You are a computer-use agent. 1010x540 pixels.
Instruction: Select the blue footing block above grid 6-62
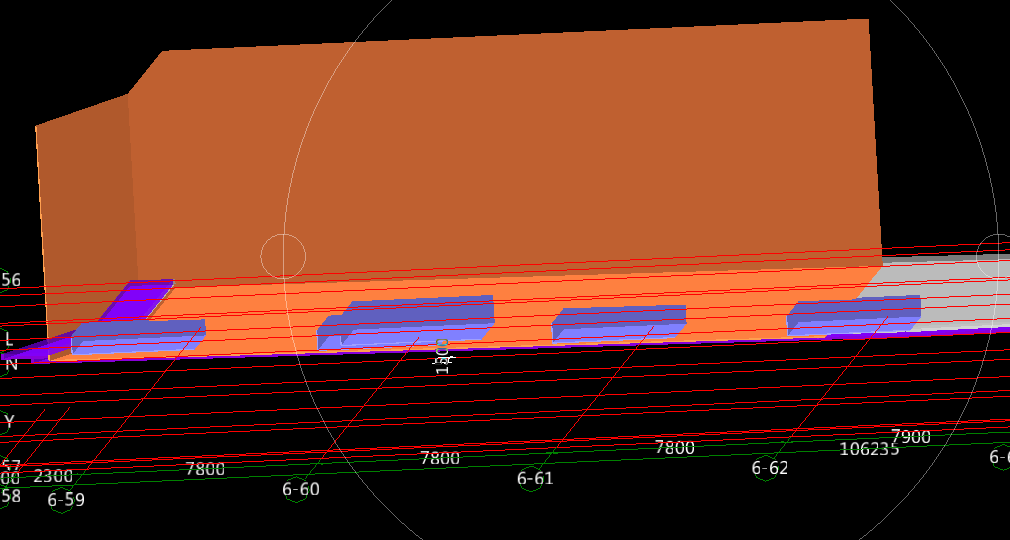click(853, 314)
